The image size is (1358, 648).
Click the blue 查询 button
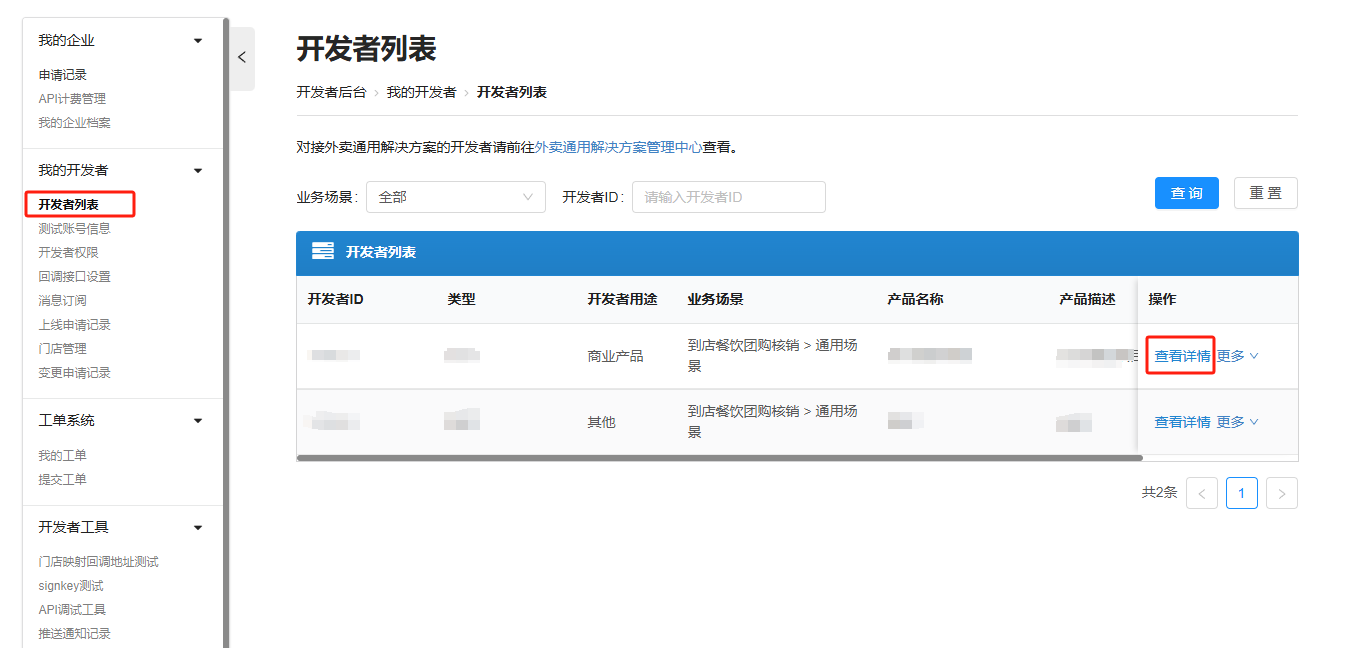pos(1186,193)
